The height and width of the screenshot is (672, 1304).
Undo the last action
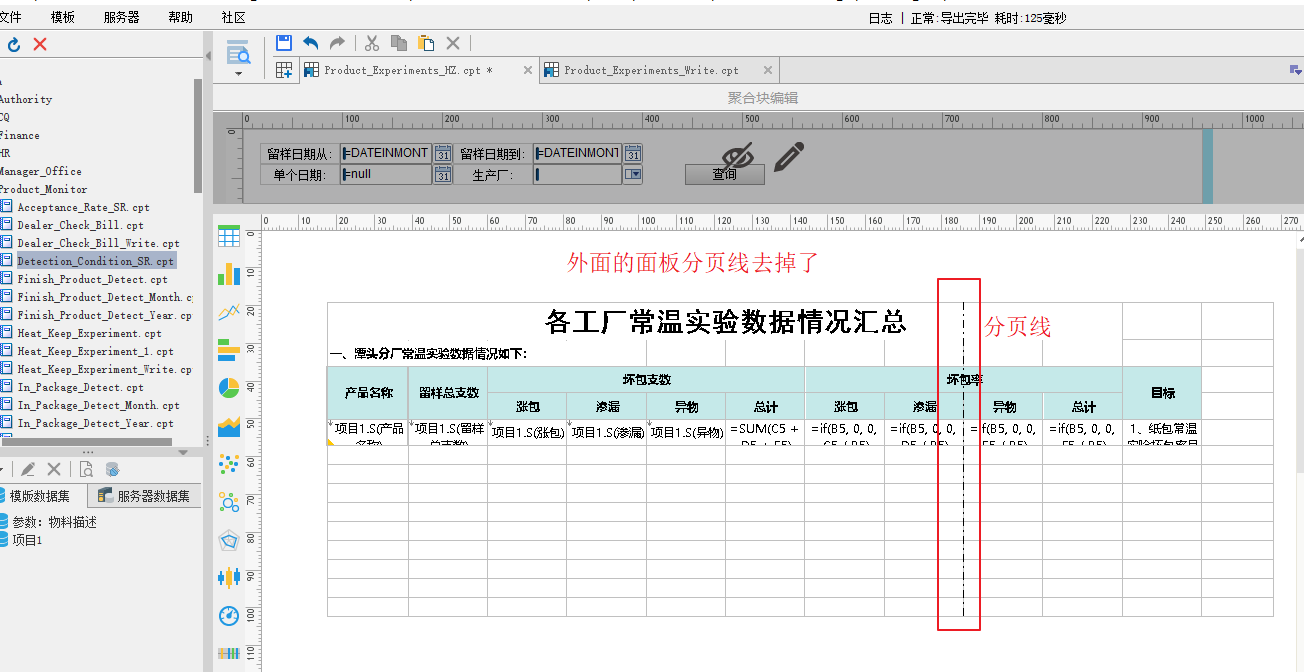(x=311, y=43)
